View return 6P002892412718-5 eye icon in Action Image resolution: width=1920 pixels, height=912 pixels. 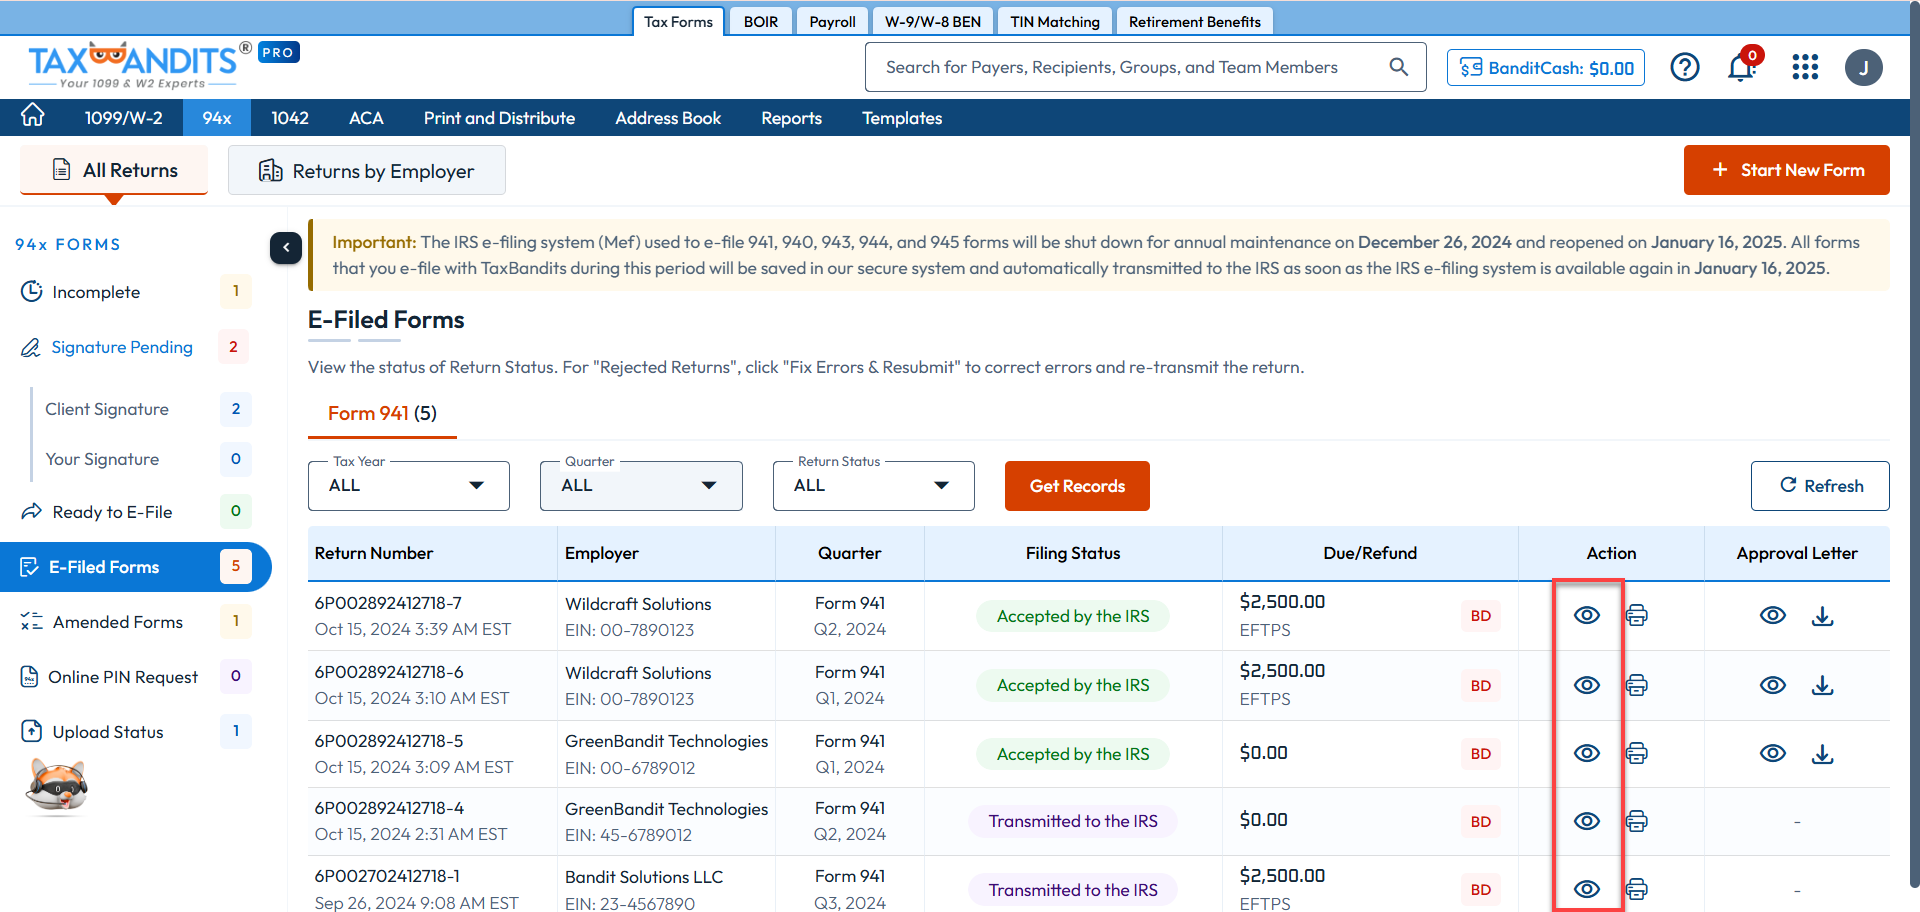tap(1587, 753)
